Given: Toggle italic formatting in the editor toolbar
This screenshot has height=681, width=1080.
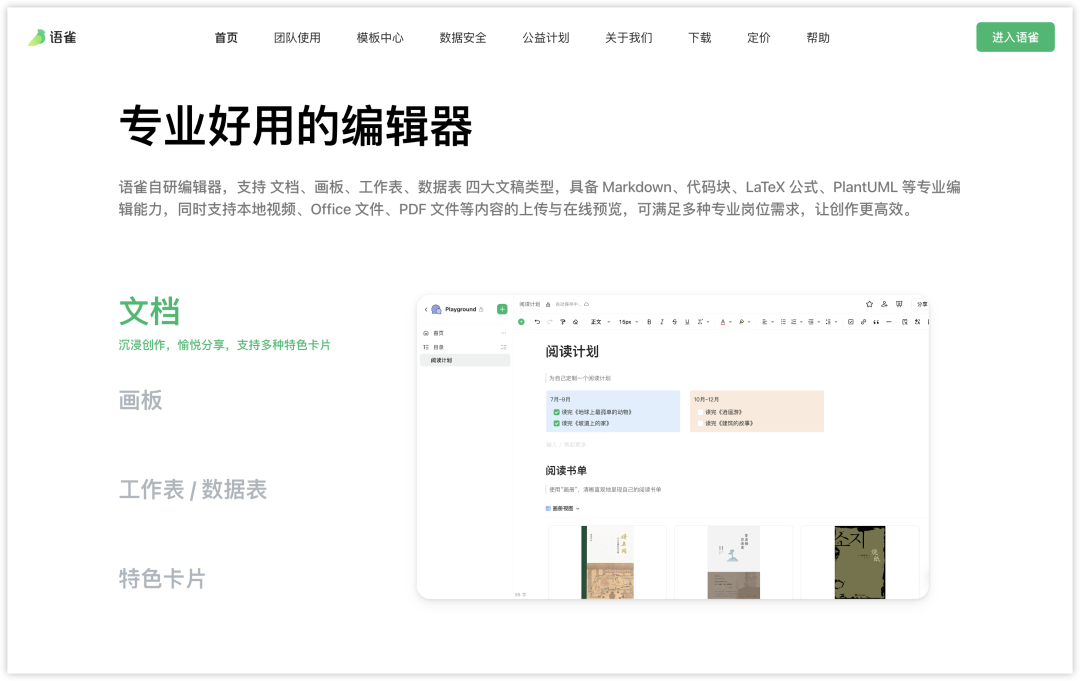Looking at the screenshot, I should 662,322.
